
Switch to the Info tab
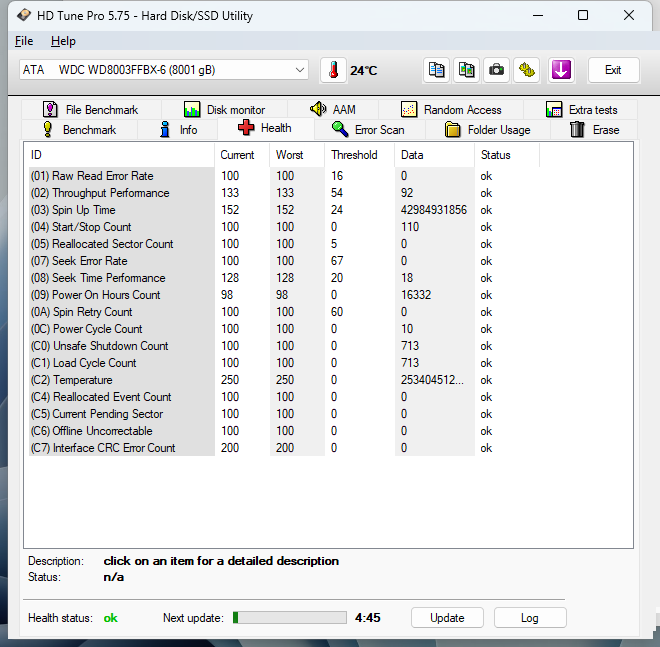pyautogui.click(x=178, y=130)
